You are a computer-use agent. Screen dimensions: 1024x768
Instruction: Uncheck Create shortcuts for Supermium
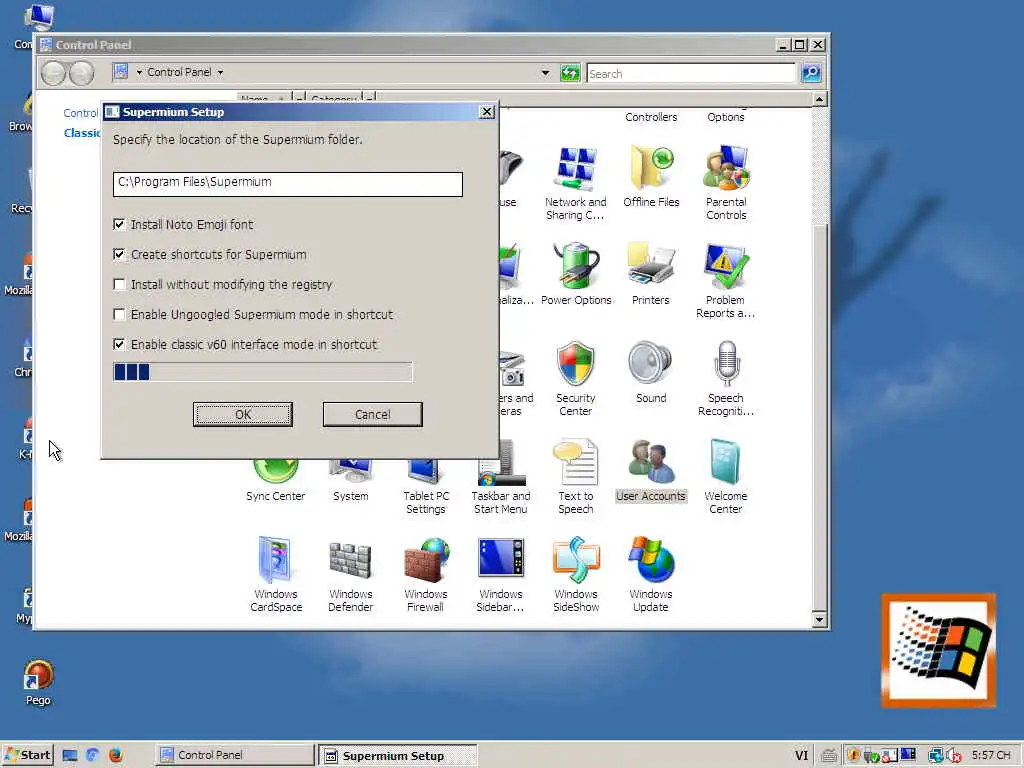coord(120,255)
